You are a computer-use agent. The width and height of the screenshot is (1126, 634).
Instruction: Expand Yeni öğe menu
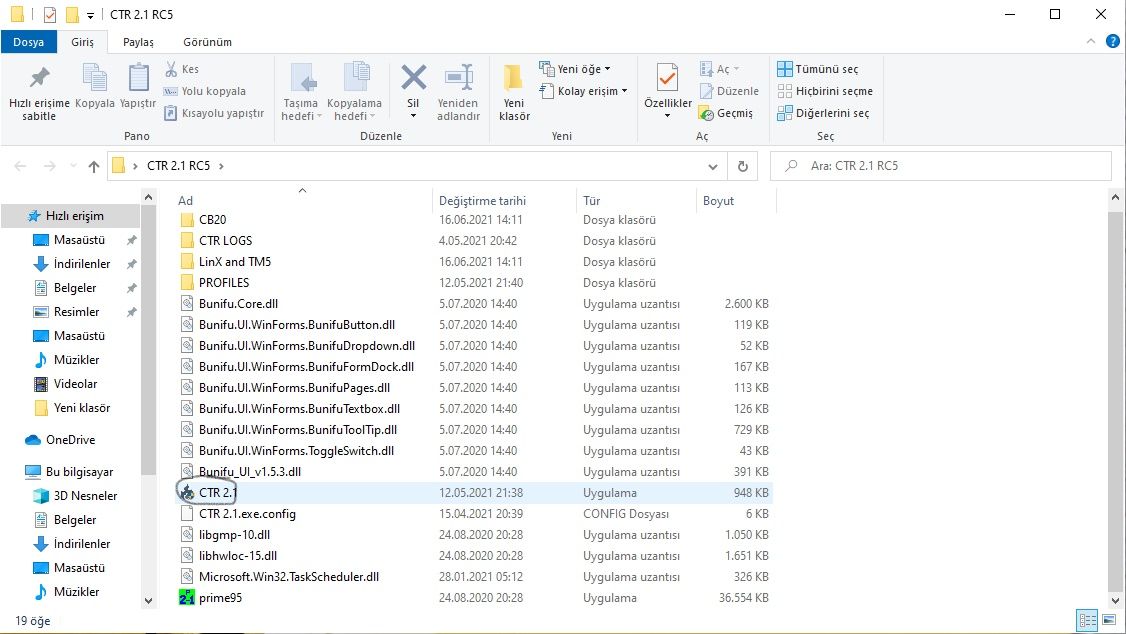pyautogui.click(x=574, y=69)
